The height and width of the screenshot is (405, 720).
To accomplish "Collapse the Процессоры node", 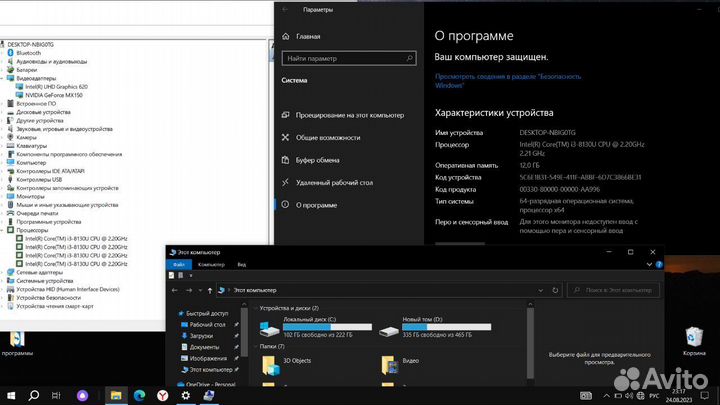I will pos(2,230).
